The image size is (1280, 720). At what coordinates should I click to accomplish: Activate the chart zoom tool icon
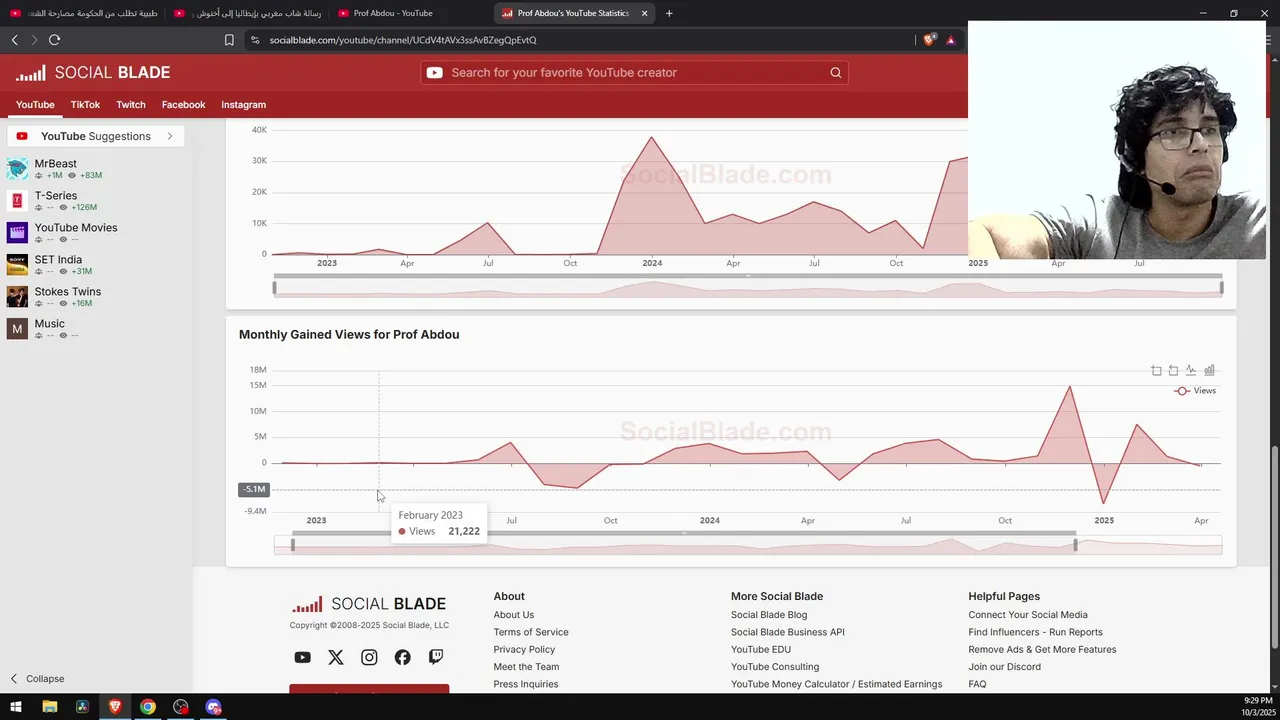pyautogui.click(x=1156, y=370)
